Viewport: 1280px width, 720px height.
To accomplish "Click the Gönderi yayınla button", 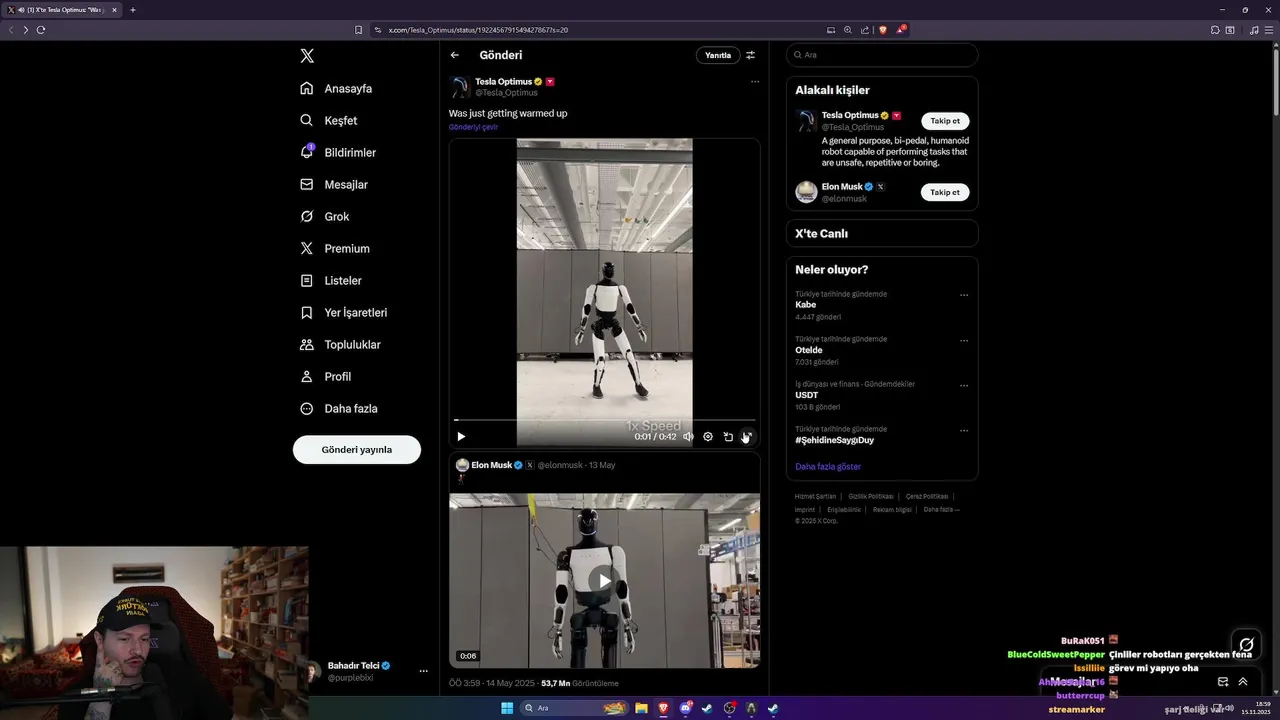I will pos(357,449).
